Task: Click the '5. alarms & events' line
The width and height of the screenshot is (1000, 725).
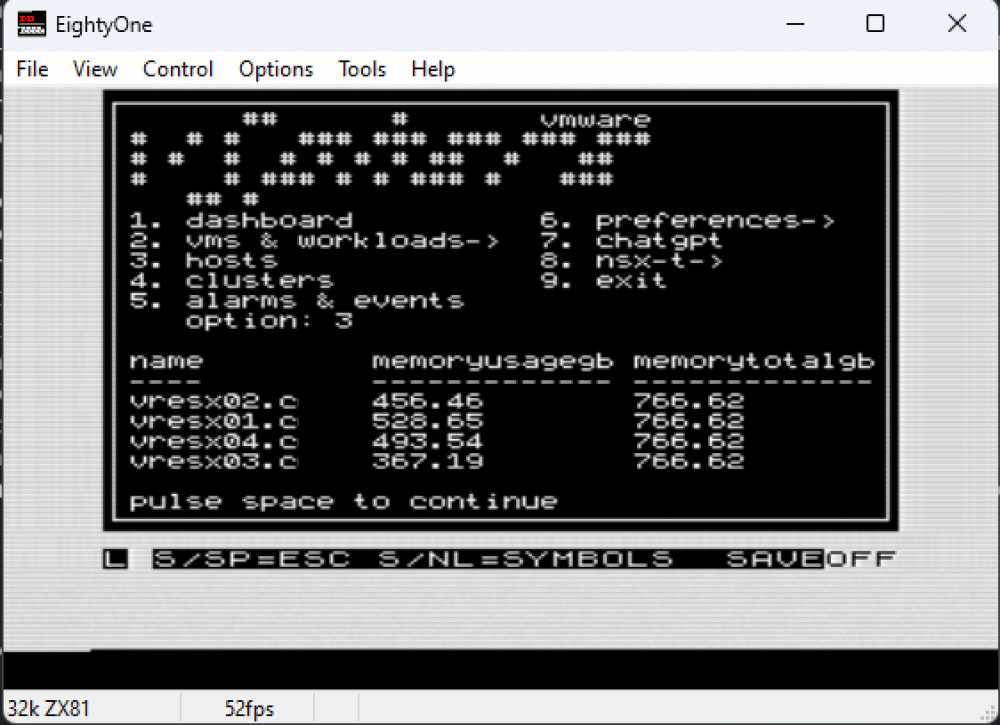Action: tap(297, 301)
